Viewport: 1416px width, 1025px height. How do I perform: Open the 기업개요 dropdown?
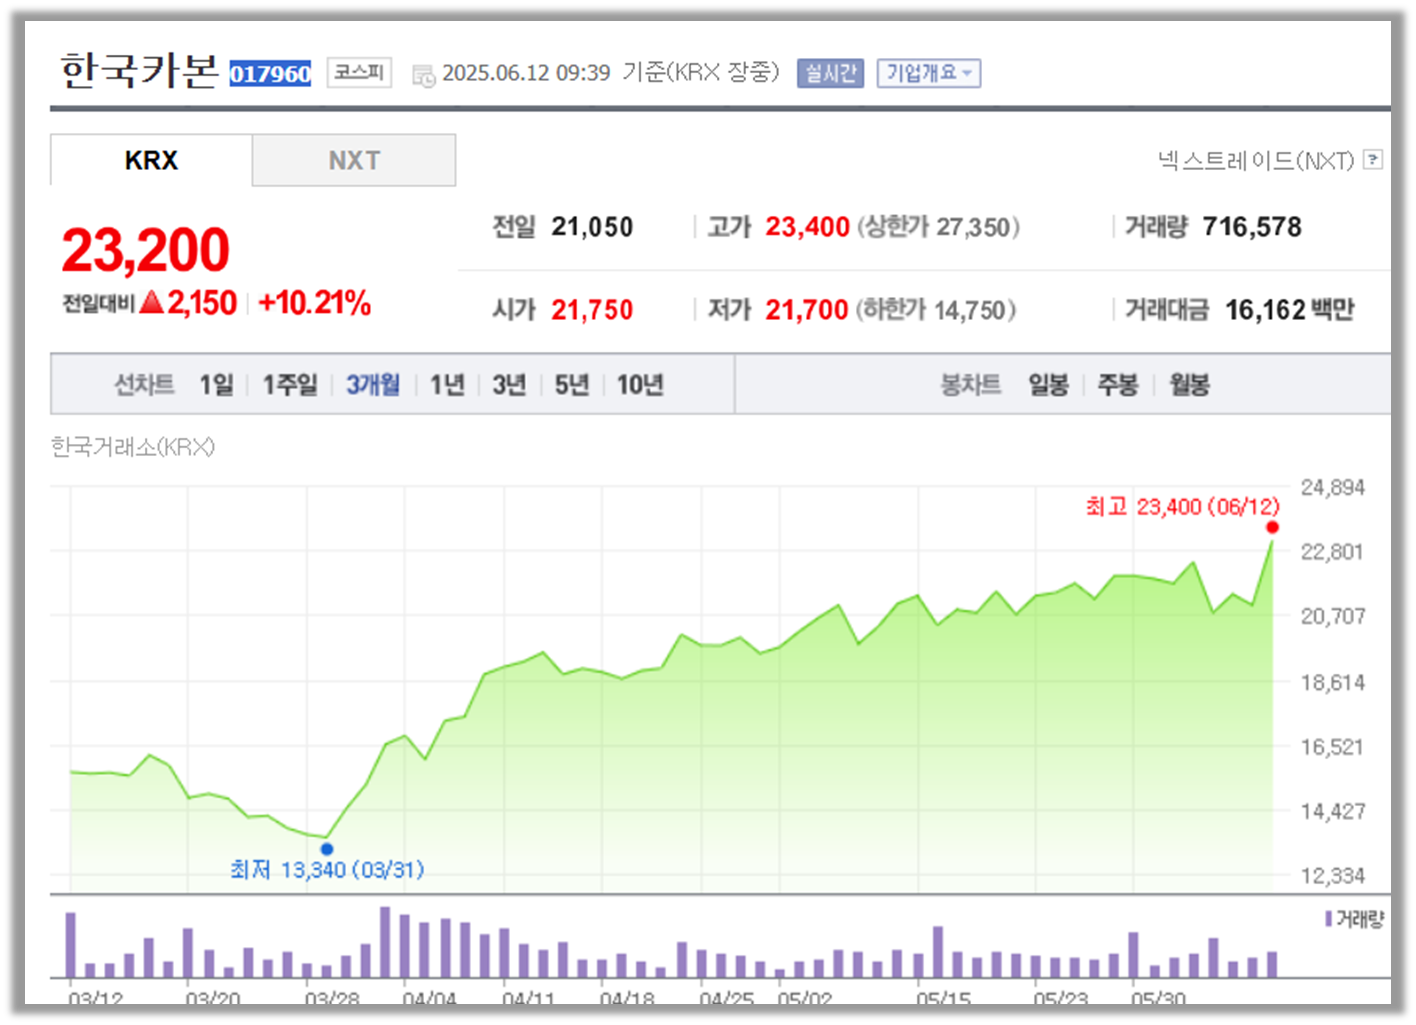[929, 73]
